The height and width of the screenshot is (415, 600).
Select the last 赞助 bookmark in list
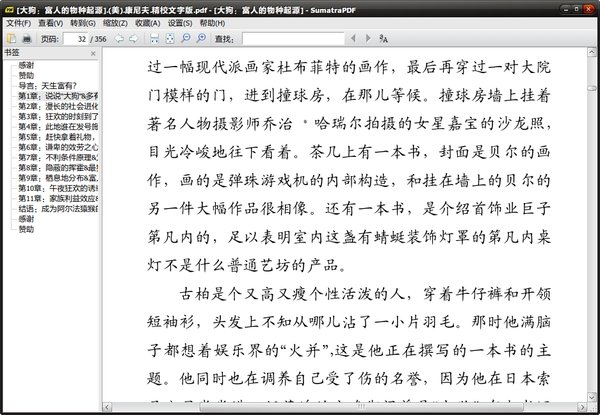[26, 229]
